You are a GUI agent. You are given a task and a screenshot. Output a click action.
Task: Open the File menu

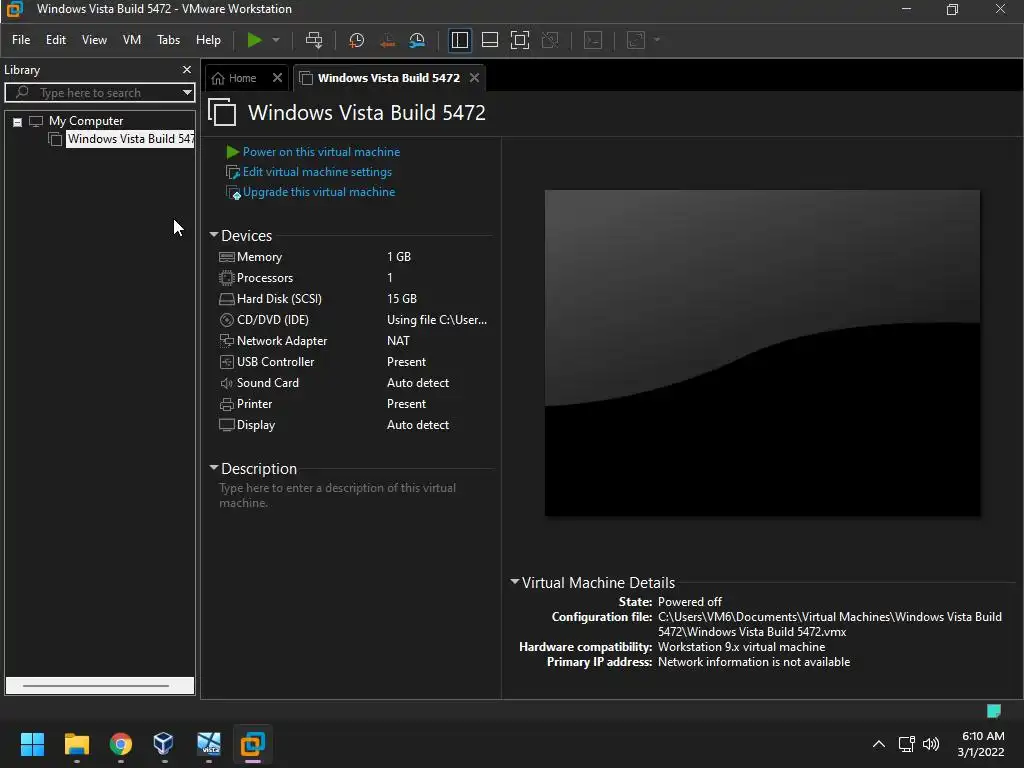click(21, 40)
